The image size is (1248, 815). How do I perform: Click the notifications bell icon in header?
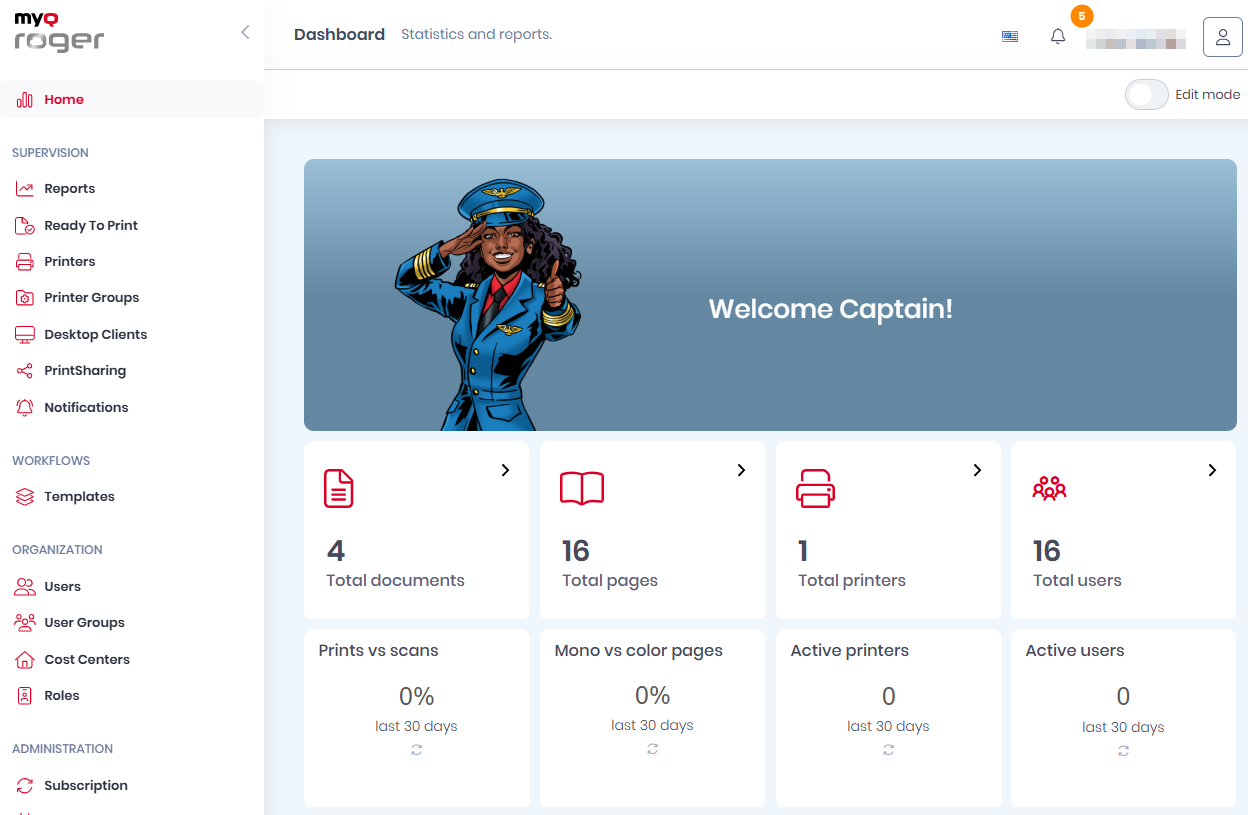coord(1057,37)
